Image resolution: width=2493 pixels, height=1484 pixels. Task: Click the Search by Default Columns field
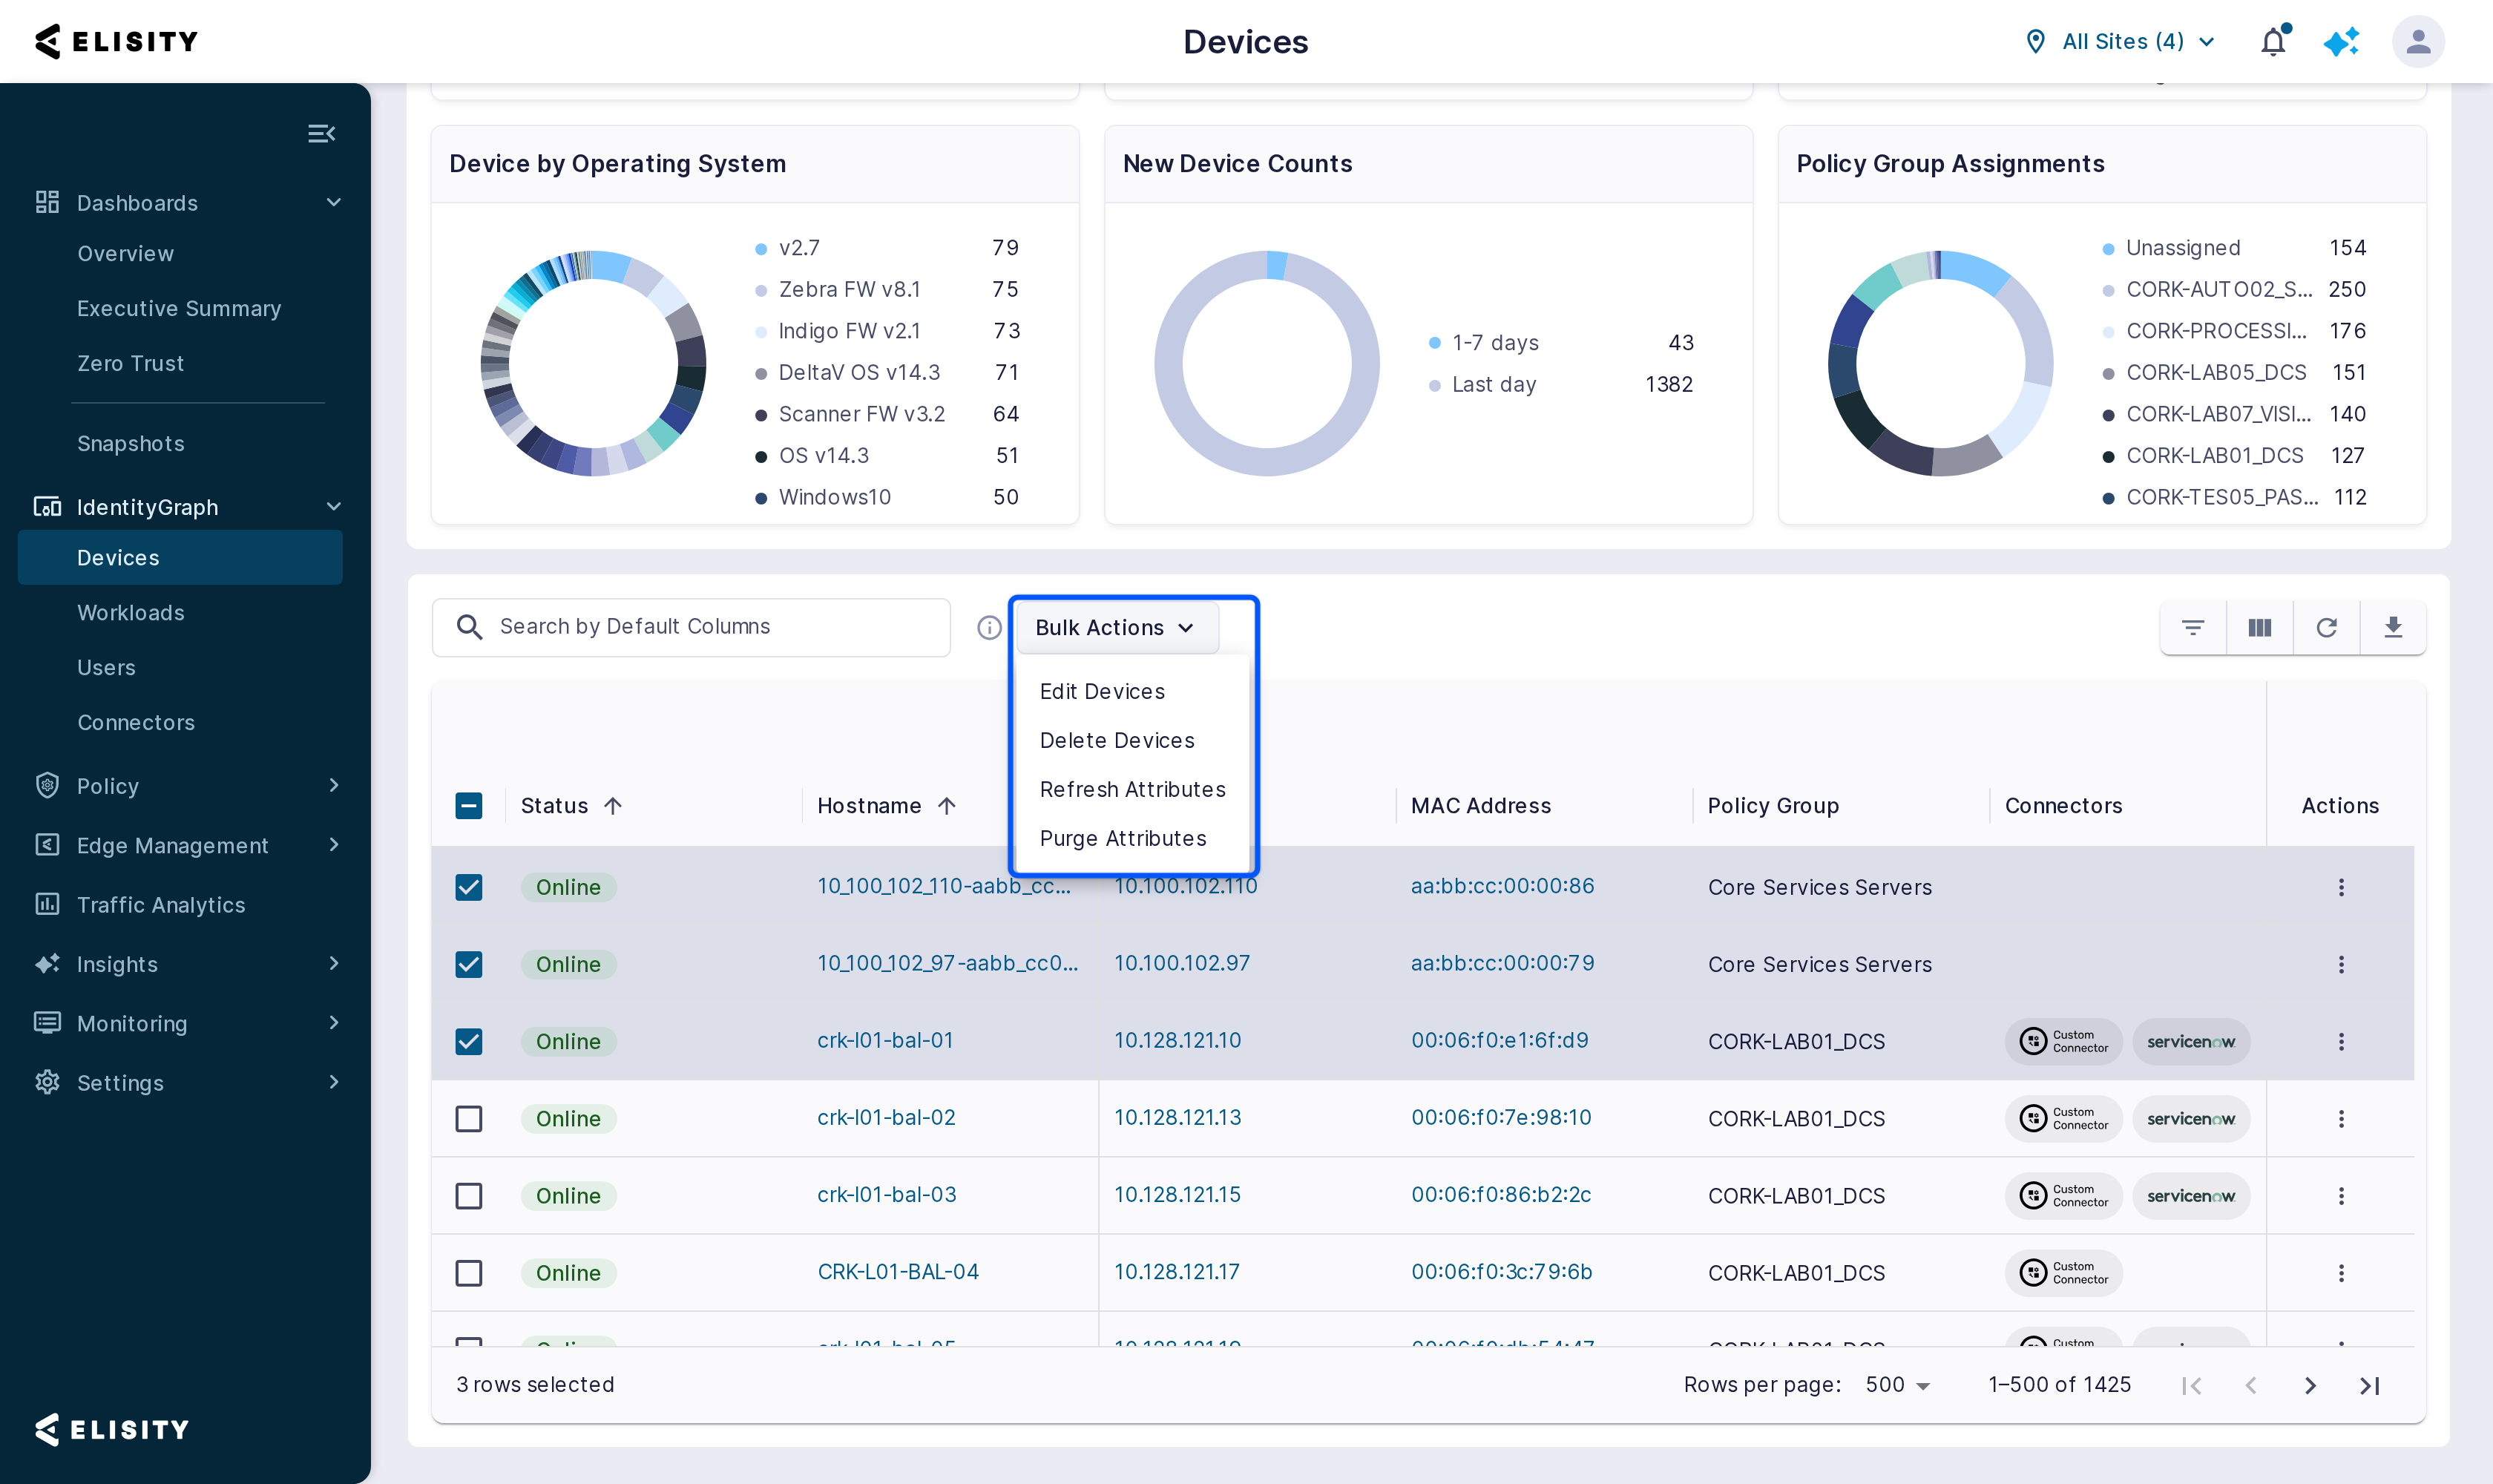[691, 627]
